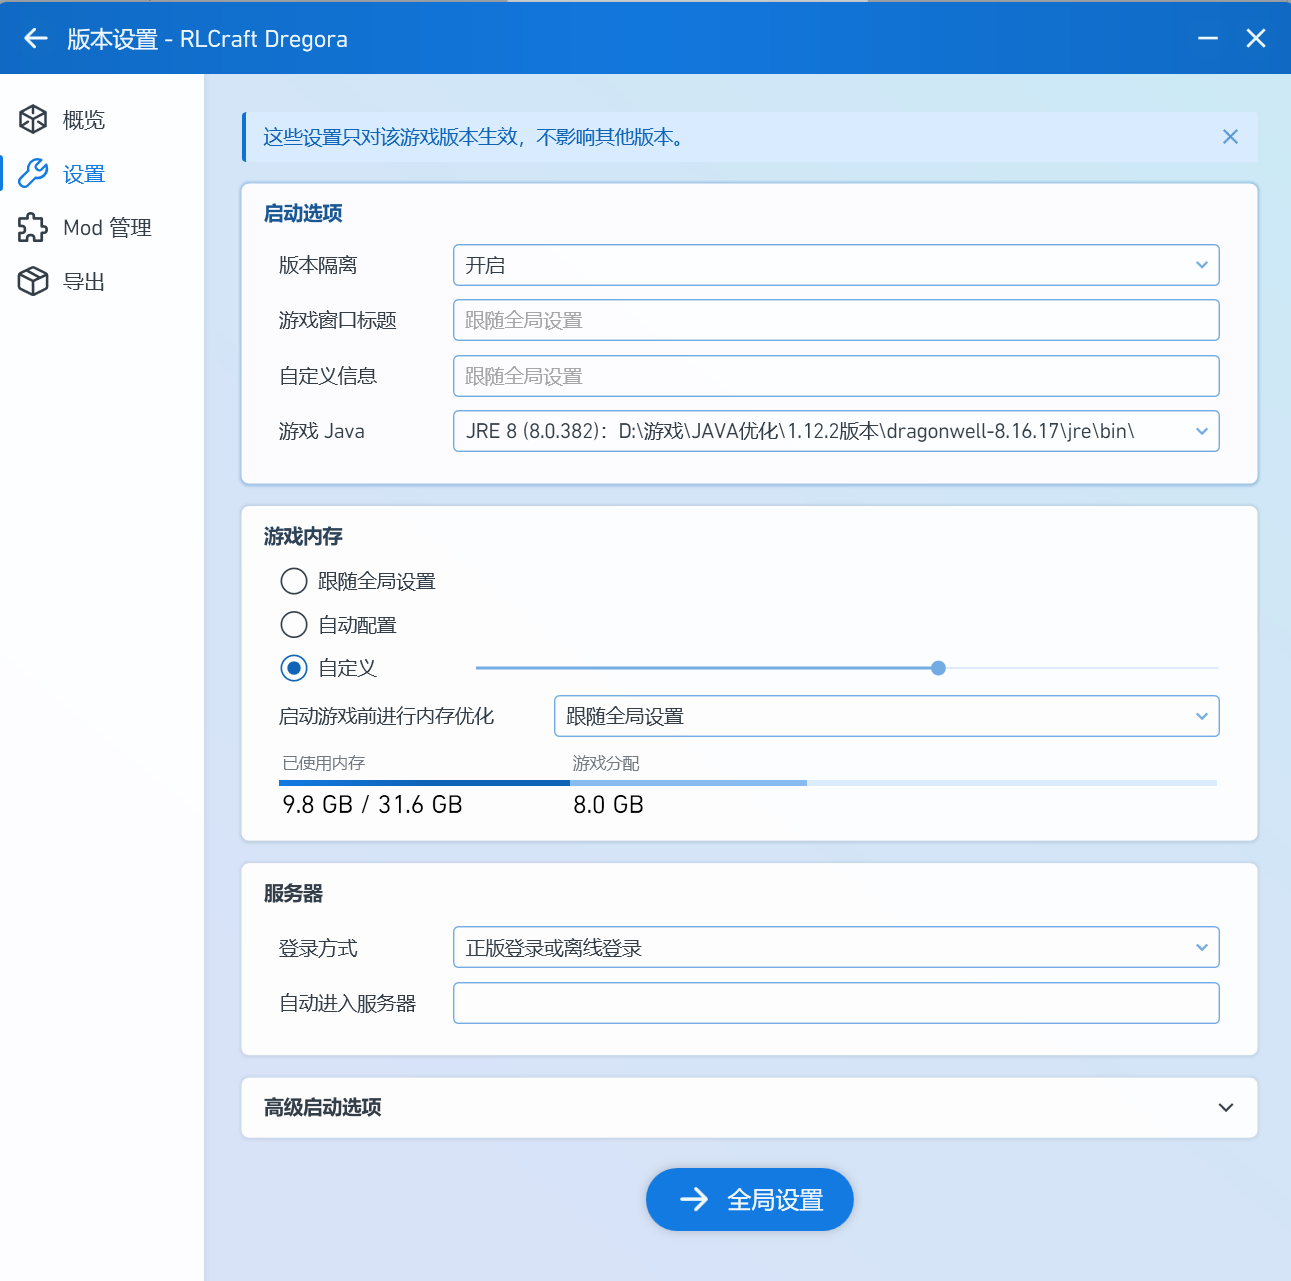
Task: Click the Mod 管理 puzzle piece icon
Action: 33,227
